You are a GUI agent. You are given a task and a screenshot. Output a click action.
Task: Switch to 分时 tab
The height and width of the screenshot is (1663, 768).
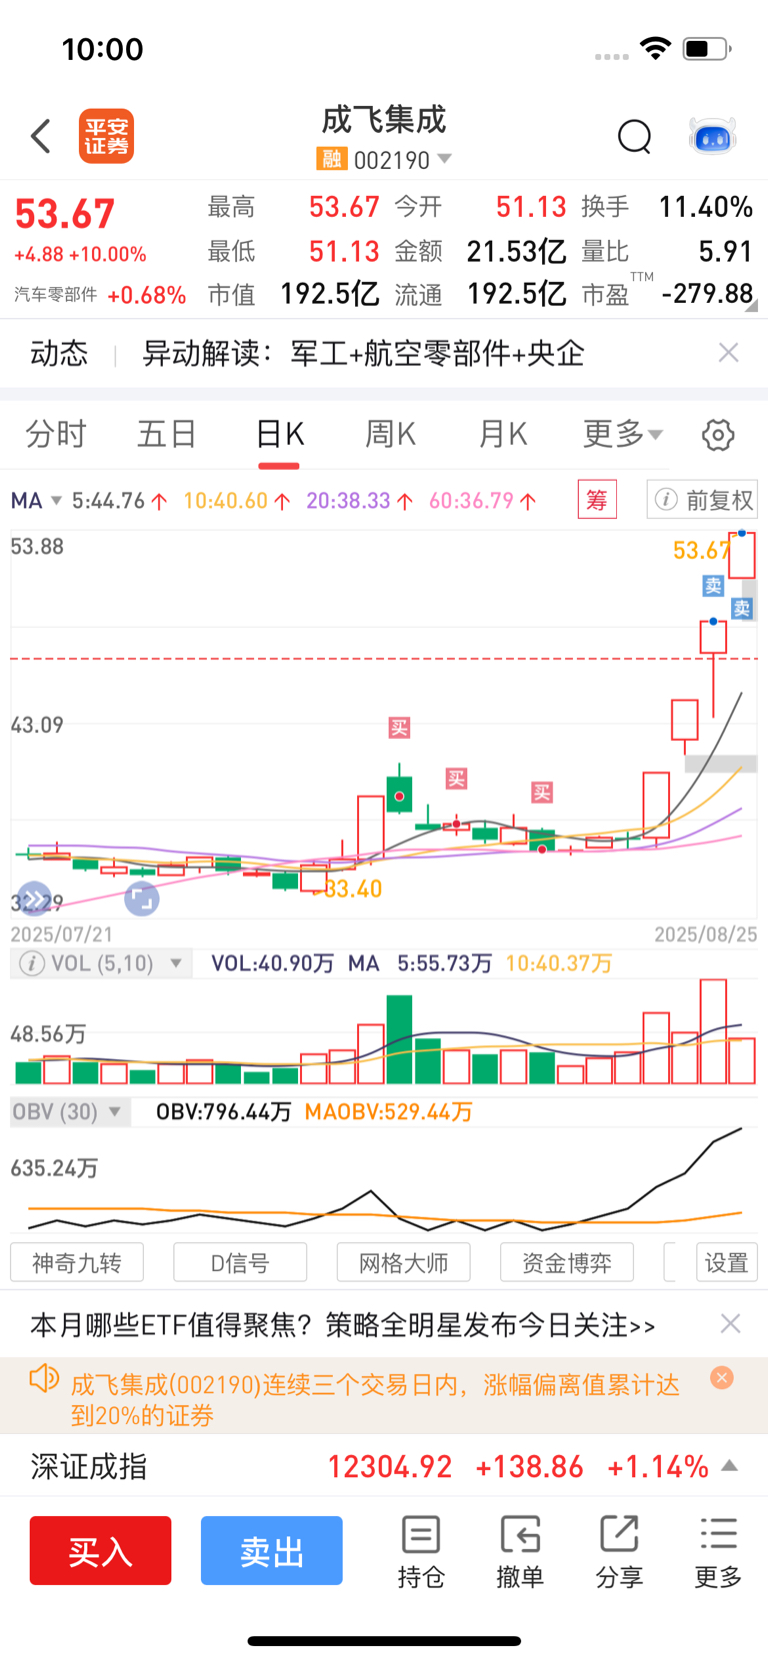tap(56, 434)
